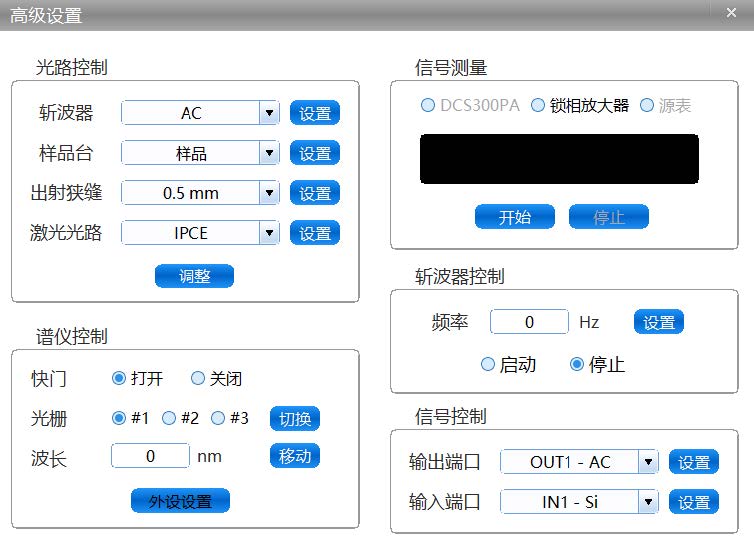Click into the 频率 Hz input field

click(529, 322)
